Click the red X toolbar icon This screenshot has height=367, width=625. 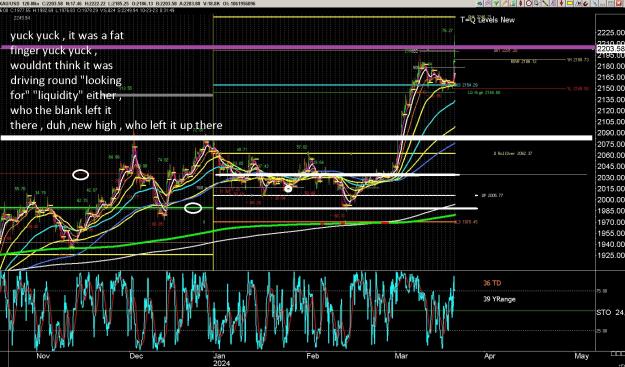click(619, 3)
